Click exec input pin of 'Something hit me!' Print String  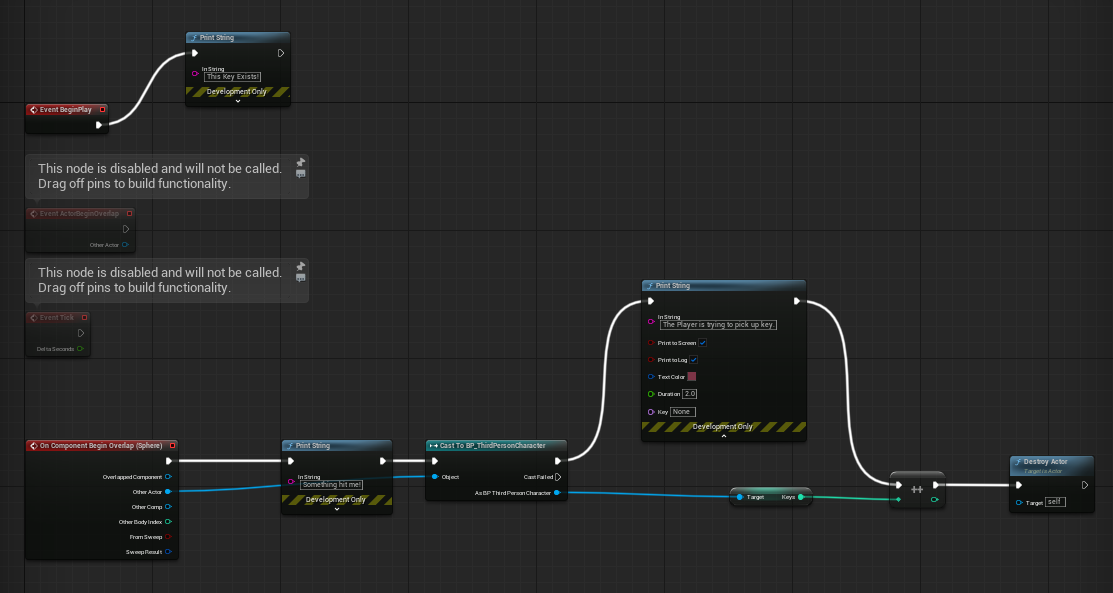290,461
